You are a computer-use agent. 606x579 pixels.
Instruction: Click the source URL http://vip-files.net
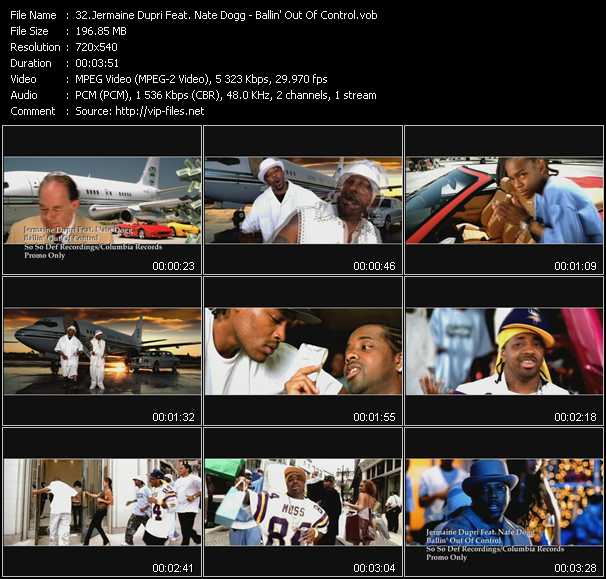160,111
